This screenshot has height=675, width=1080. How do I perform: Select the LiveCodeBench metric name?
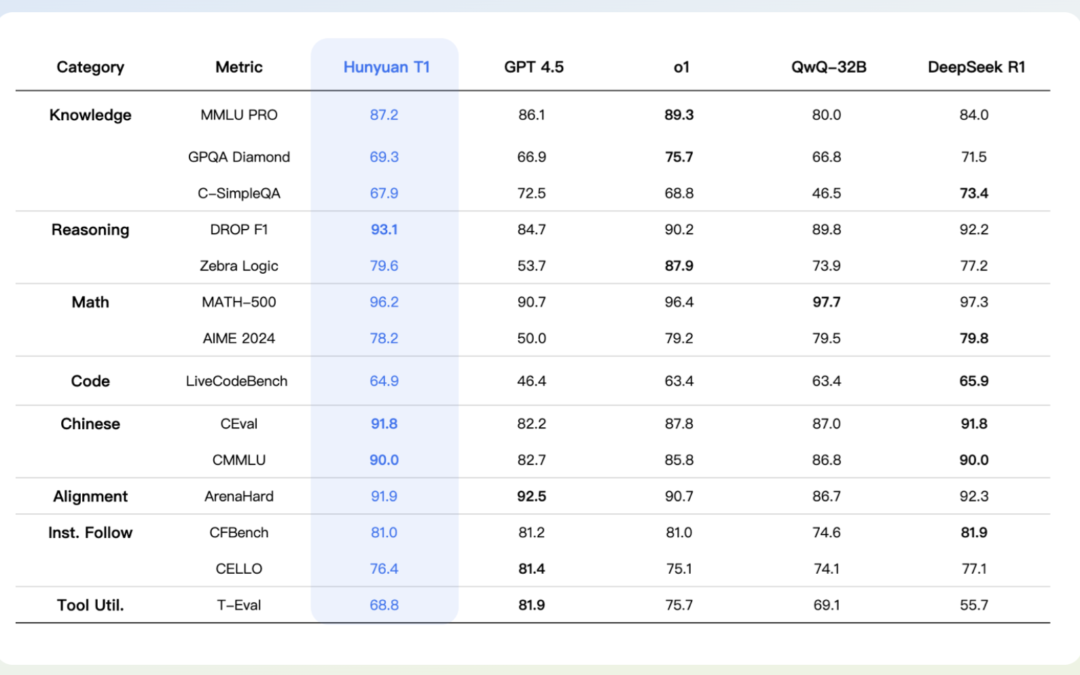239,381
